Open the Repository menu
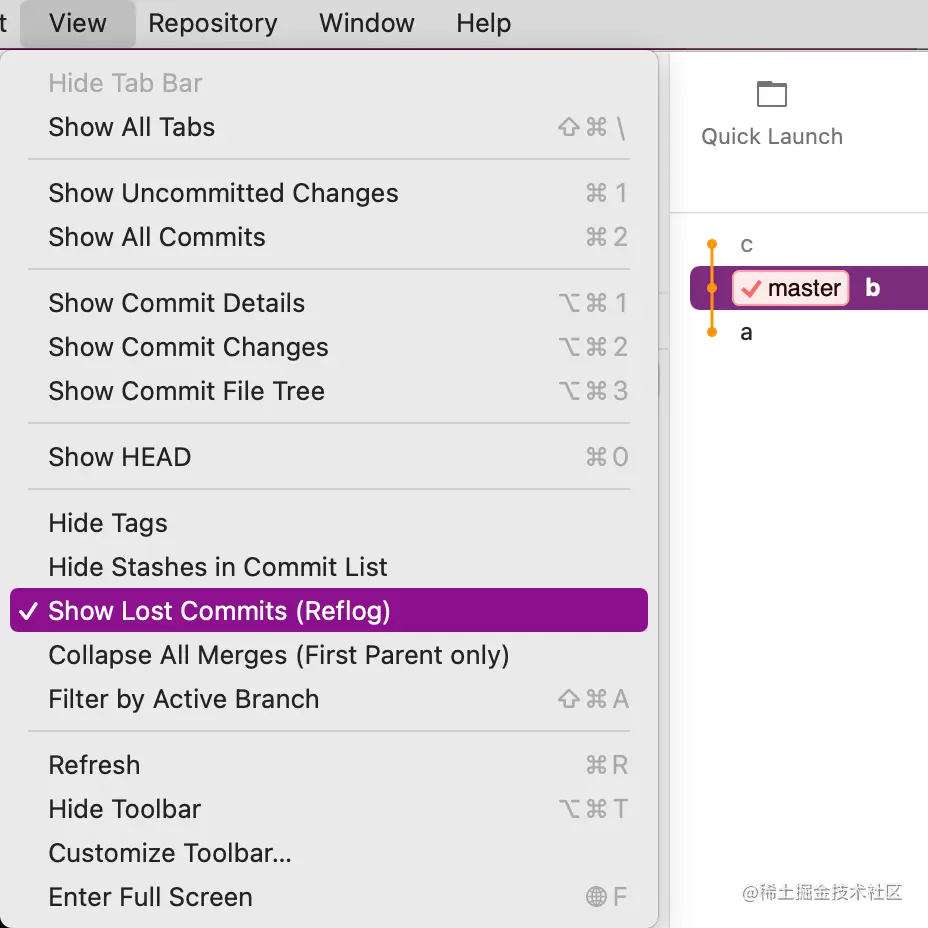The width and height of the screenshot is (928, 928). pos(213,23)
